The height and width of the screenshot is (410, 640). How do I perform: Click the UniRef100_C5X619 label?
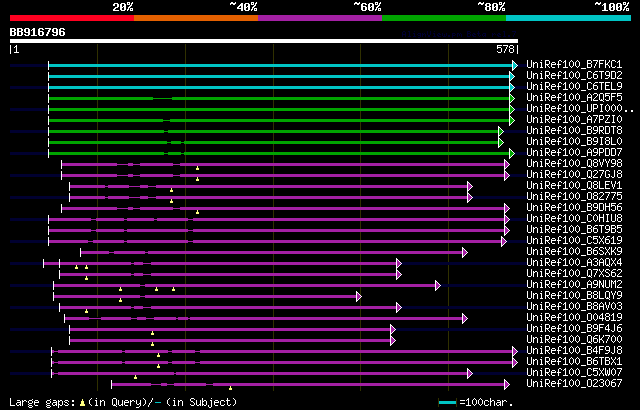coord(574,241)
